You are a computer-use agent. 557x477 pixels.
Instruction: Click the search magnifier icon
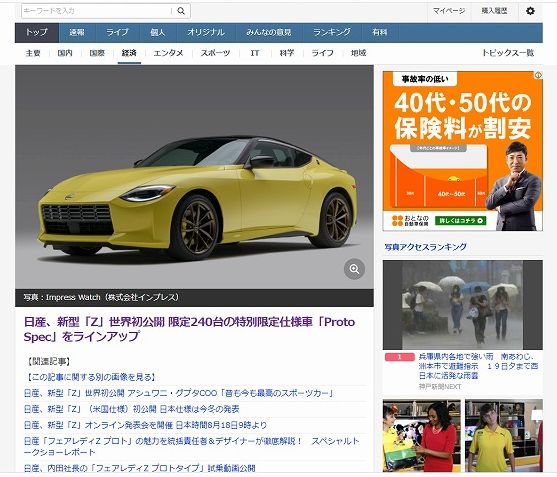[x=181, y=11]
